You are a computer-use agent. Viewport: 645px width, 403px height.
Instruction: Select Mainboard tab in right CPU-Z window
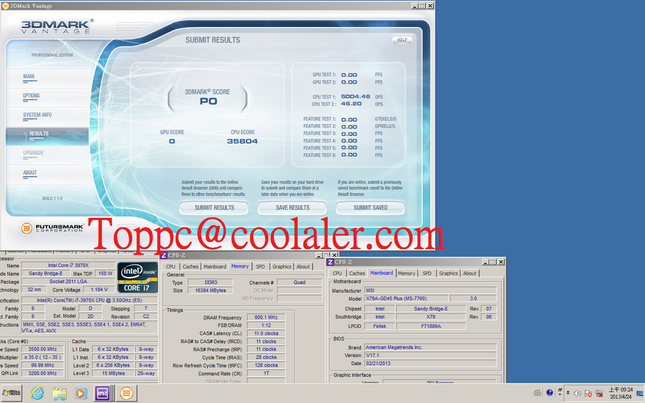pos(381,273)
